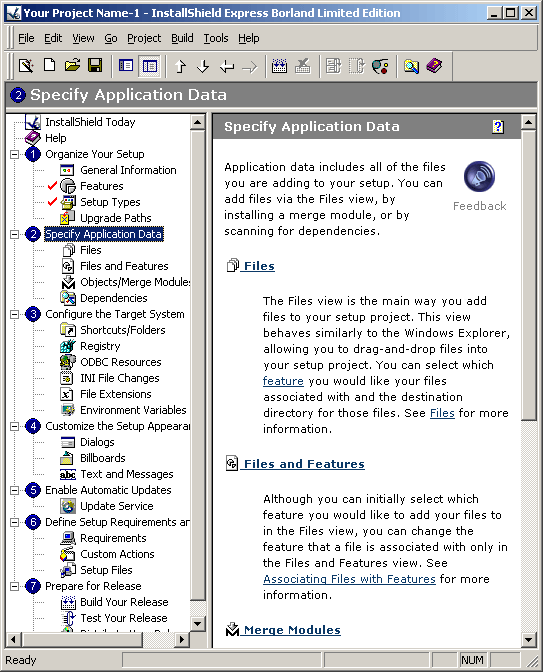Select the Setup Types tree item
This screenshot has width=543, height=672.
[110, 202]
